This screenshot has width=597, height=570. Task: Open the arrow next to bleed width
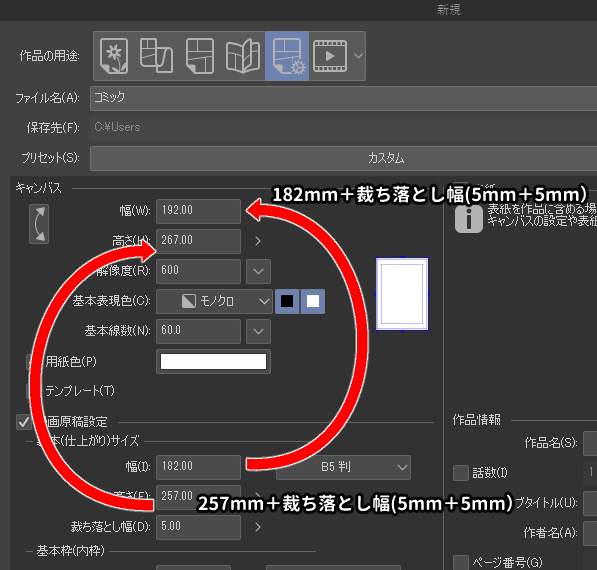tap(258, 527)
